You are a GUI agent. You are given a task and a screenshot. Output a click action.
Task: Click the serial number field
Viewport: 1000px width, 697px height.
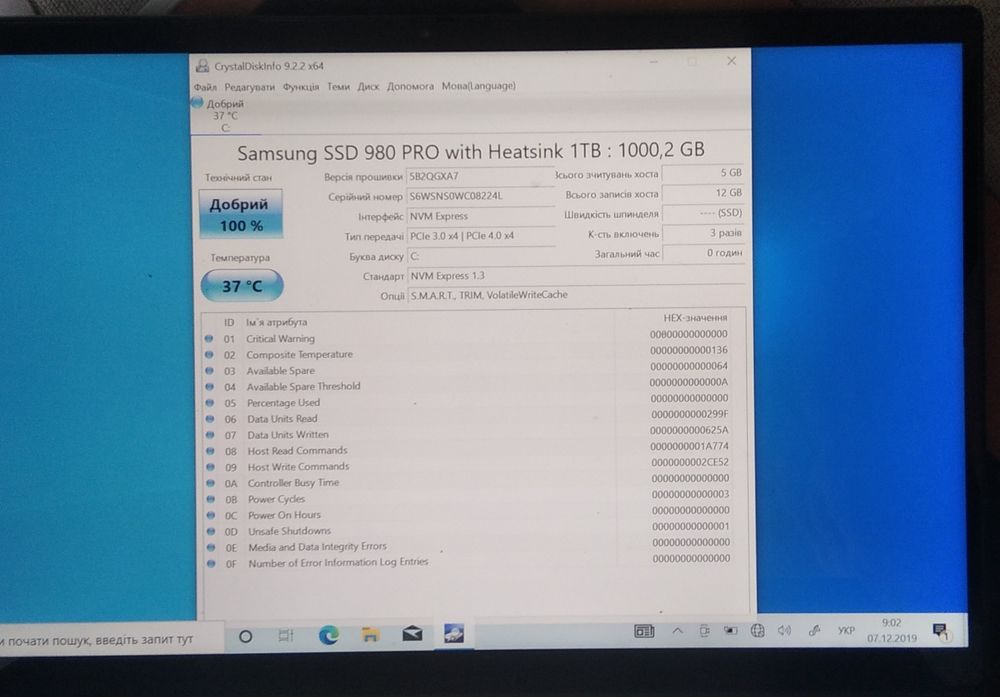[480, 196]
